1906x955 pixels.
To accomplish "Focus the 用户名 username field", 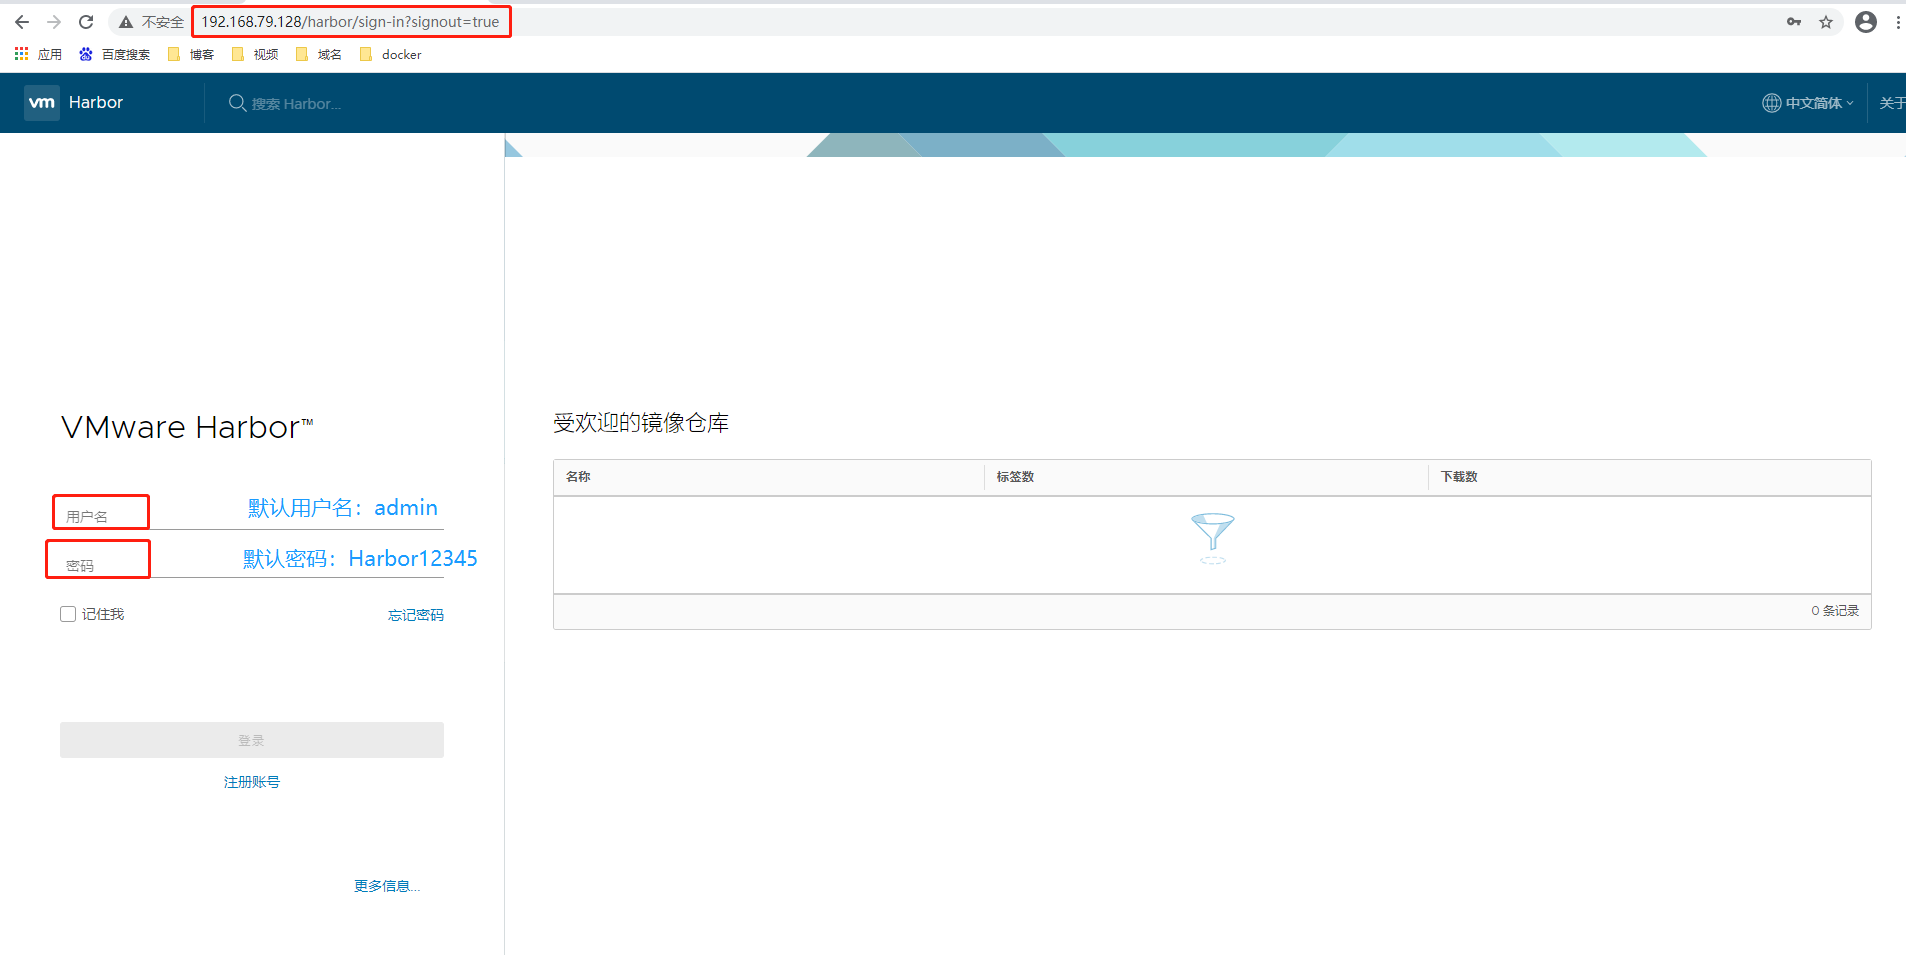I will (252, 515).
